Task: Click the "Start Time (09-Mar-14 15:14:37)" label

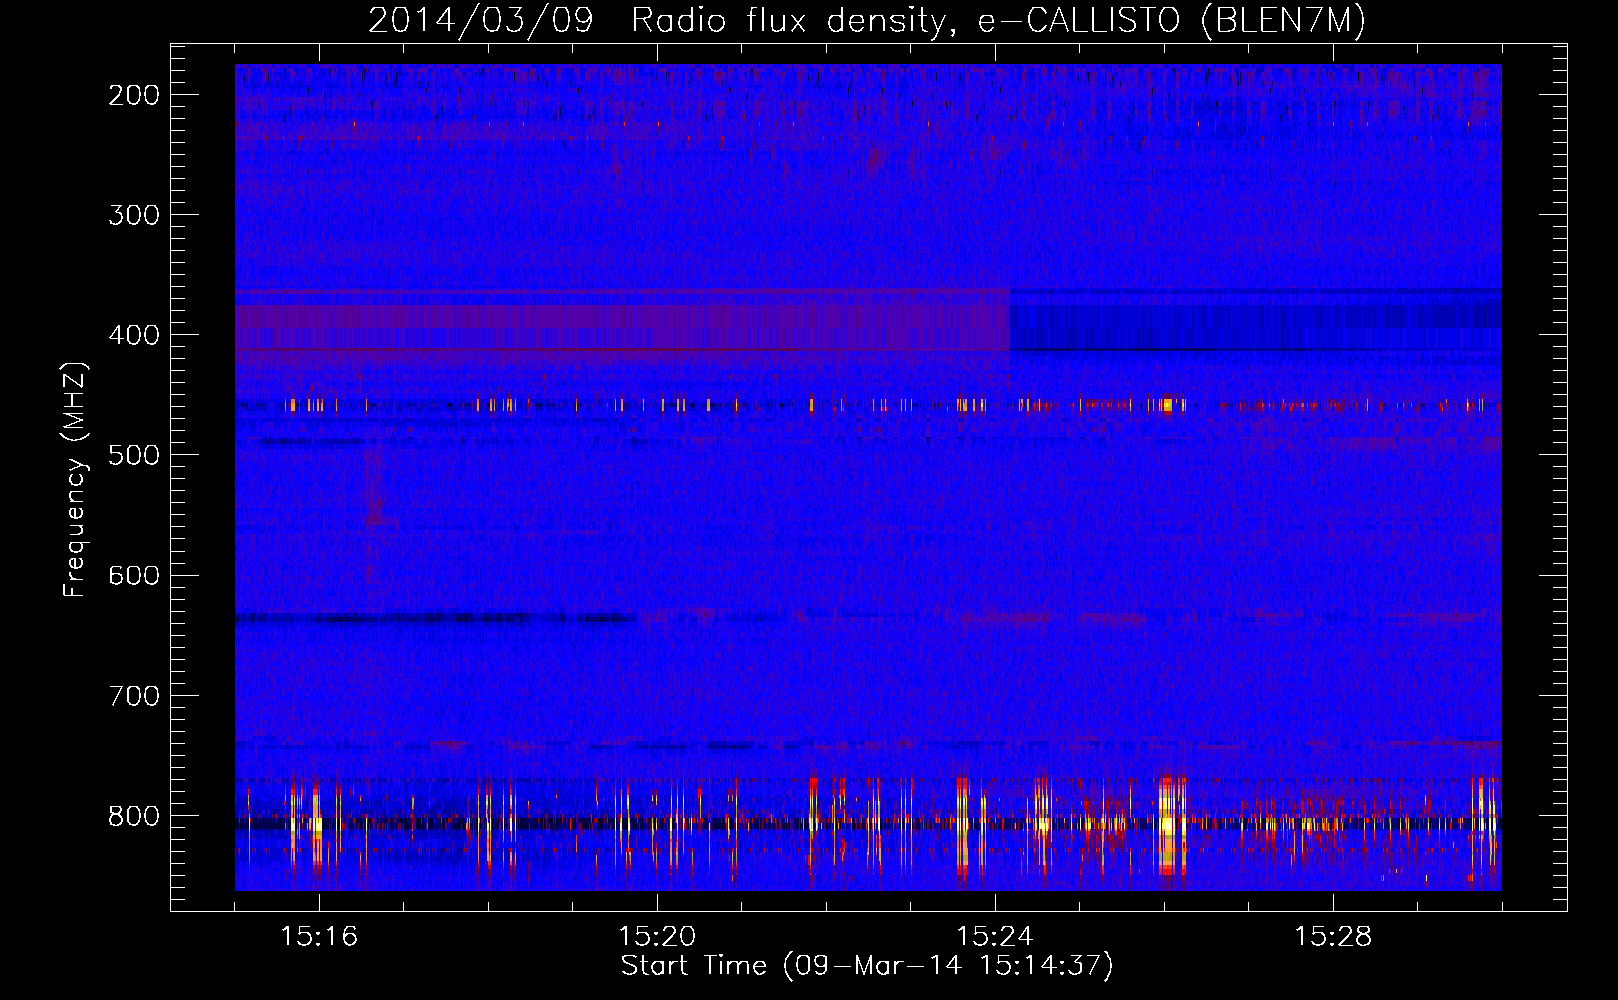Action: pos(867,966)
